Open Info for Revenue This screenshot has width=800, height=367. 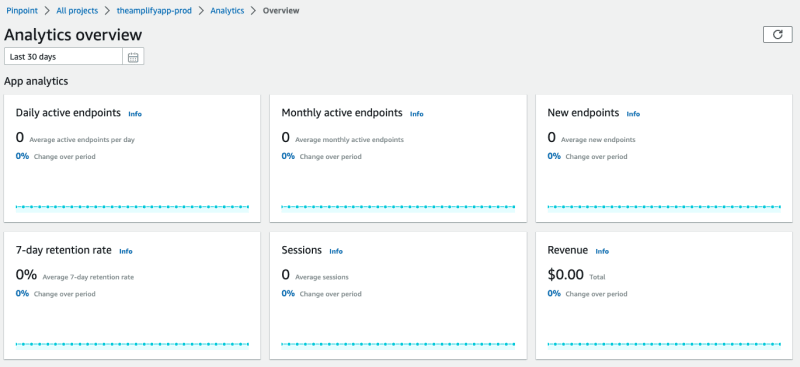603,251
